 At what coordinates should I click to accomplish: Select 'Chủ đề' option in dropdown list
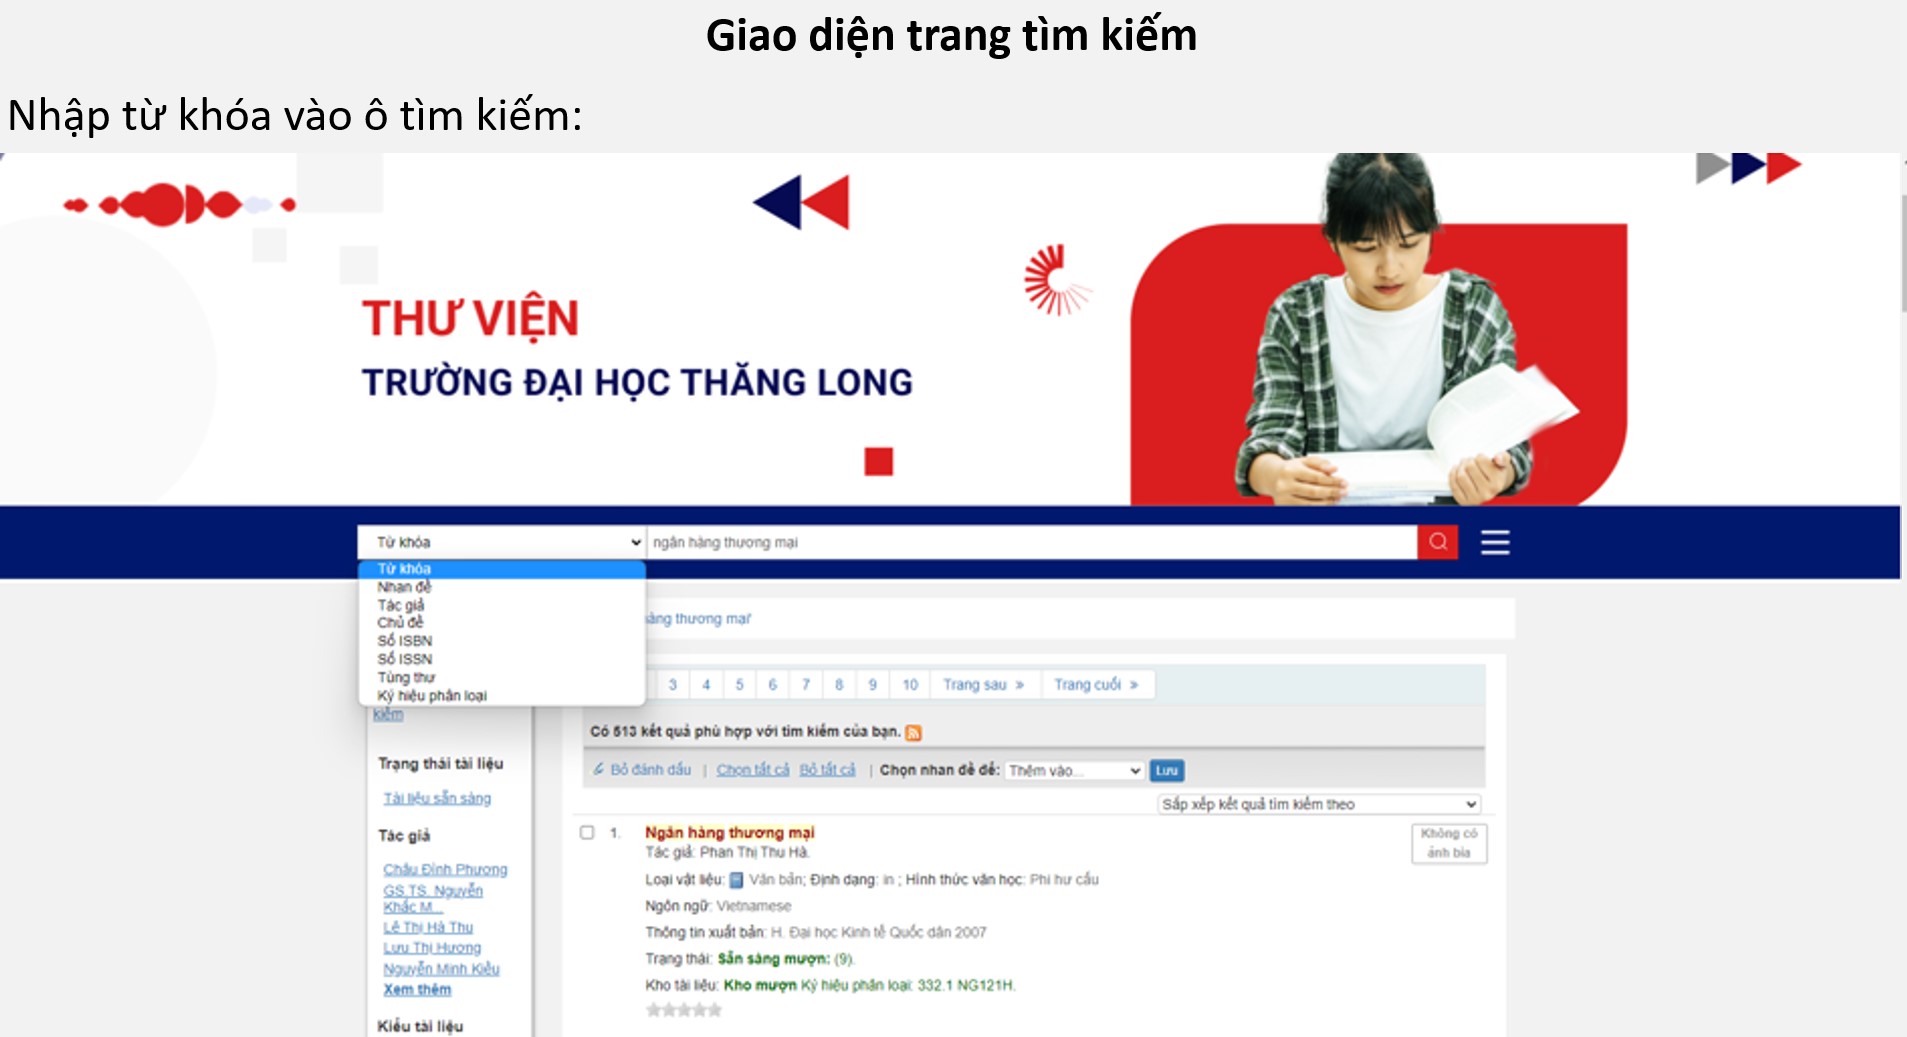click(x=501, y=623)
